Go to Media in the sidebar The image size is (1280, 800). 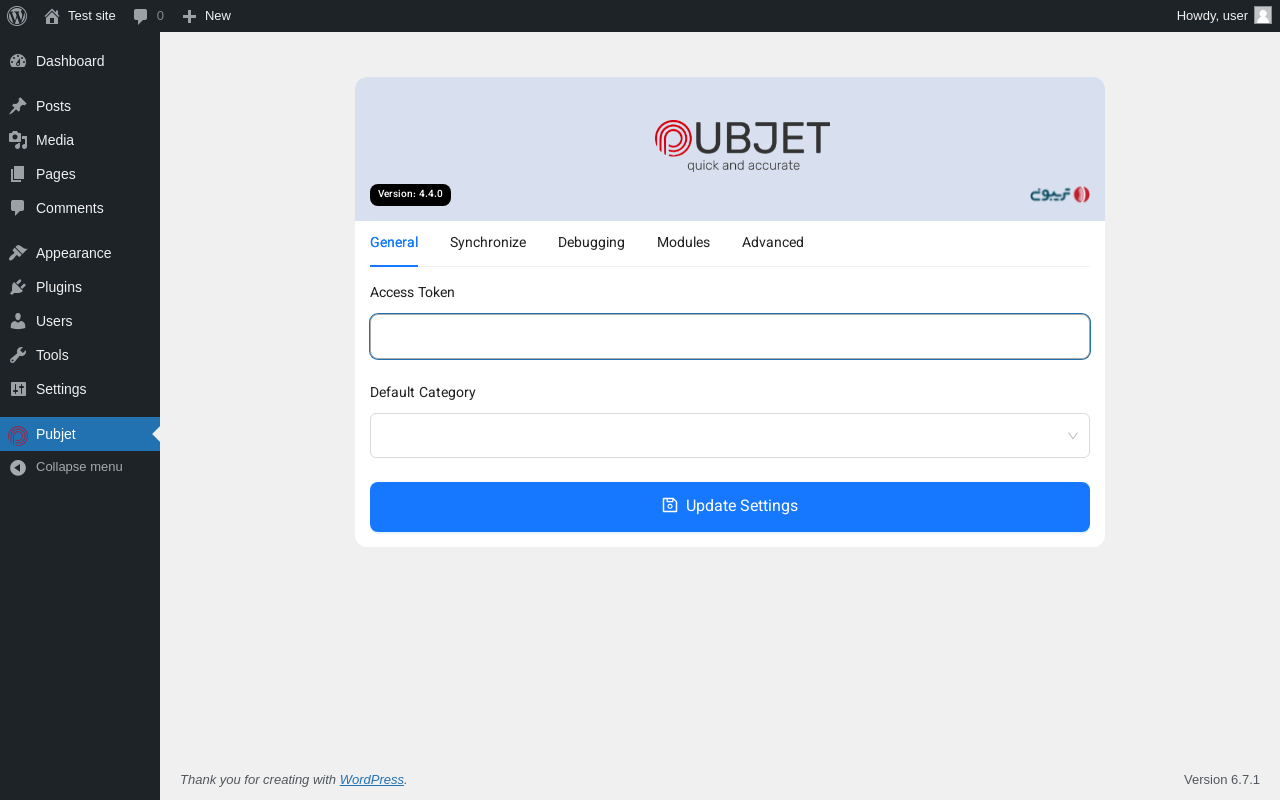80,140
